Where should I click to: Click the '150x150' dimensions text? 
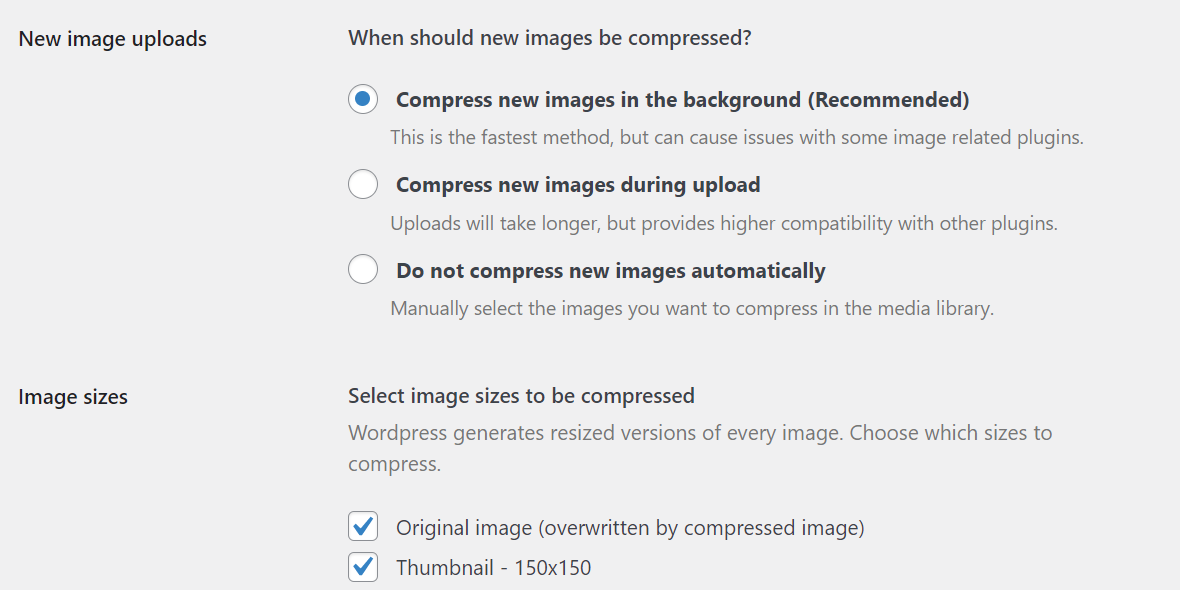coord(552,568)
